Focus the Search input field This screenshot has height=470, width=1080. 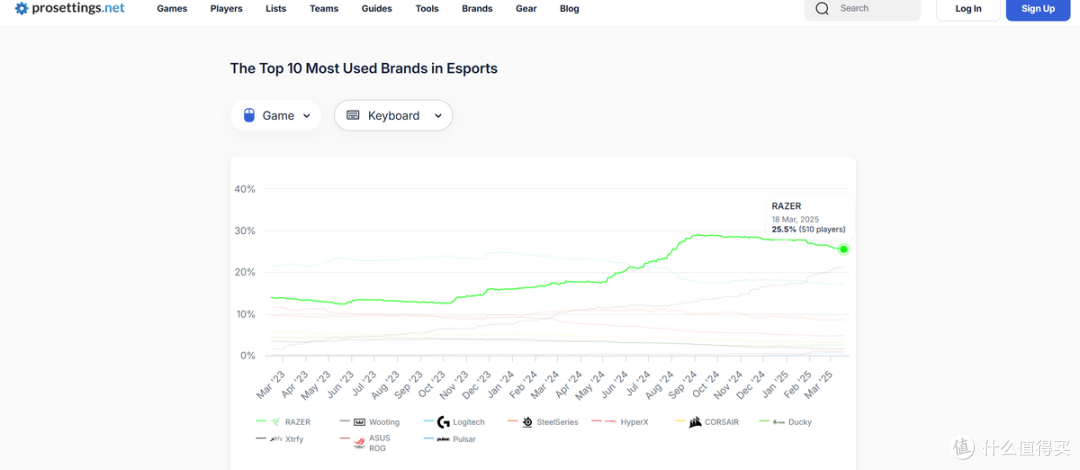pos(875,9)
